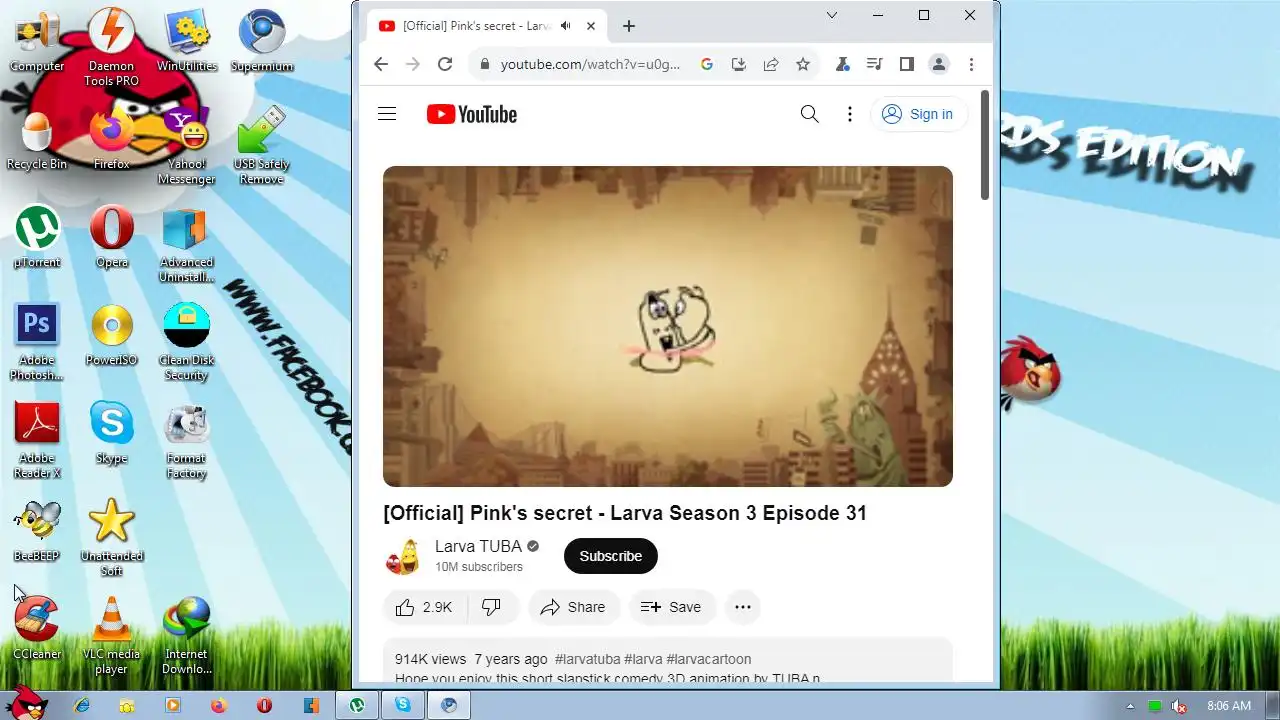Image resolution: width=1280 pixels, height=720 pixels.
Task: Save the video to a playlist
Action: 671,607
